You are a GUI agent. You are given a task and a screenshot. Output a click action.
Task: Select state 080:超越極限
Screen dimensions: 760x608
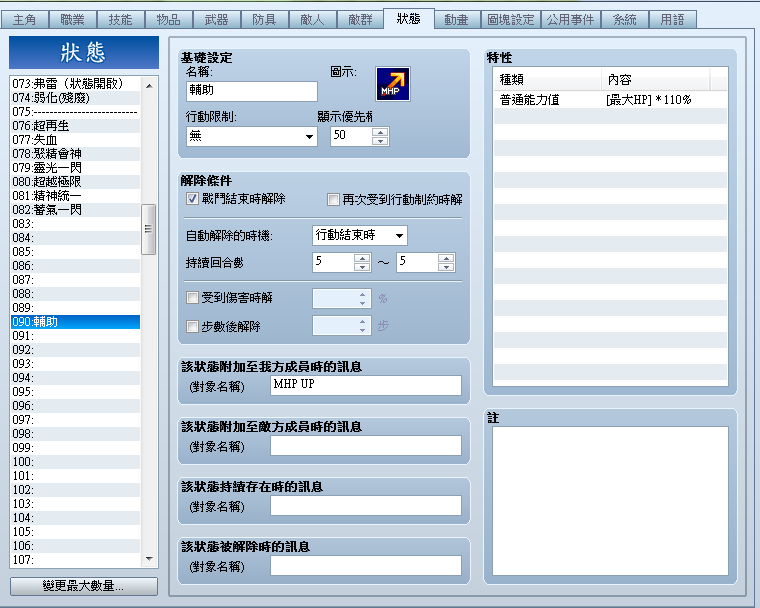pos(76,182)
